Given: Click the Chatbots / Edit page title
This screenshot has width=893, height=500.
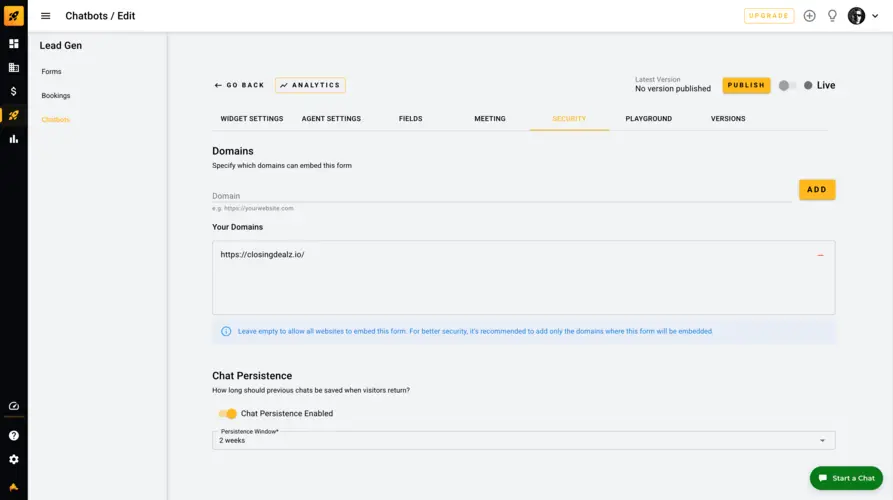Looking at the screenshot, I should 100,16.
